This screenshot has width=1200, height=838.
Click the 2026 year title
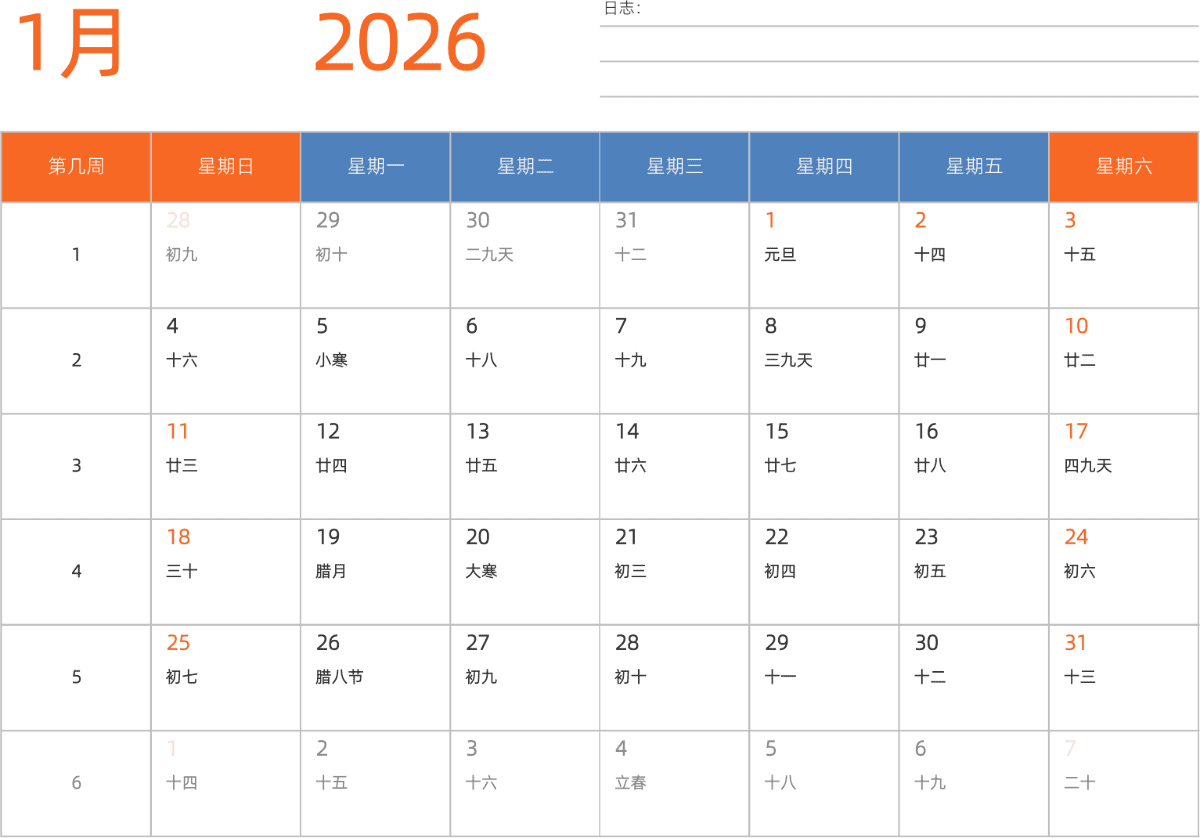click(400, 43)
